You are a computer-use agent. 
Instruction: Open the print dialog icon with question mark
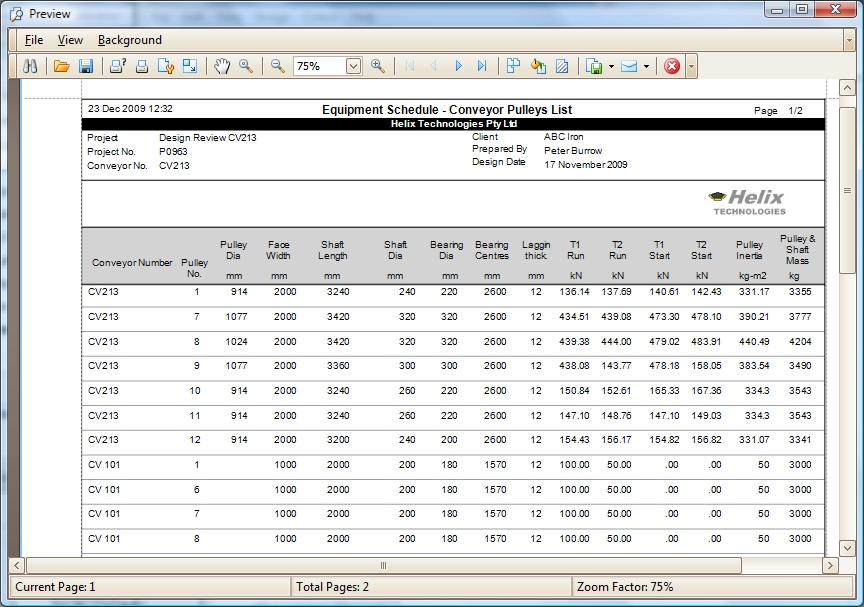pyautogui.click(x=118, y=66)
